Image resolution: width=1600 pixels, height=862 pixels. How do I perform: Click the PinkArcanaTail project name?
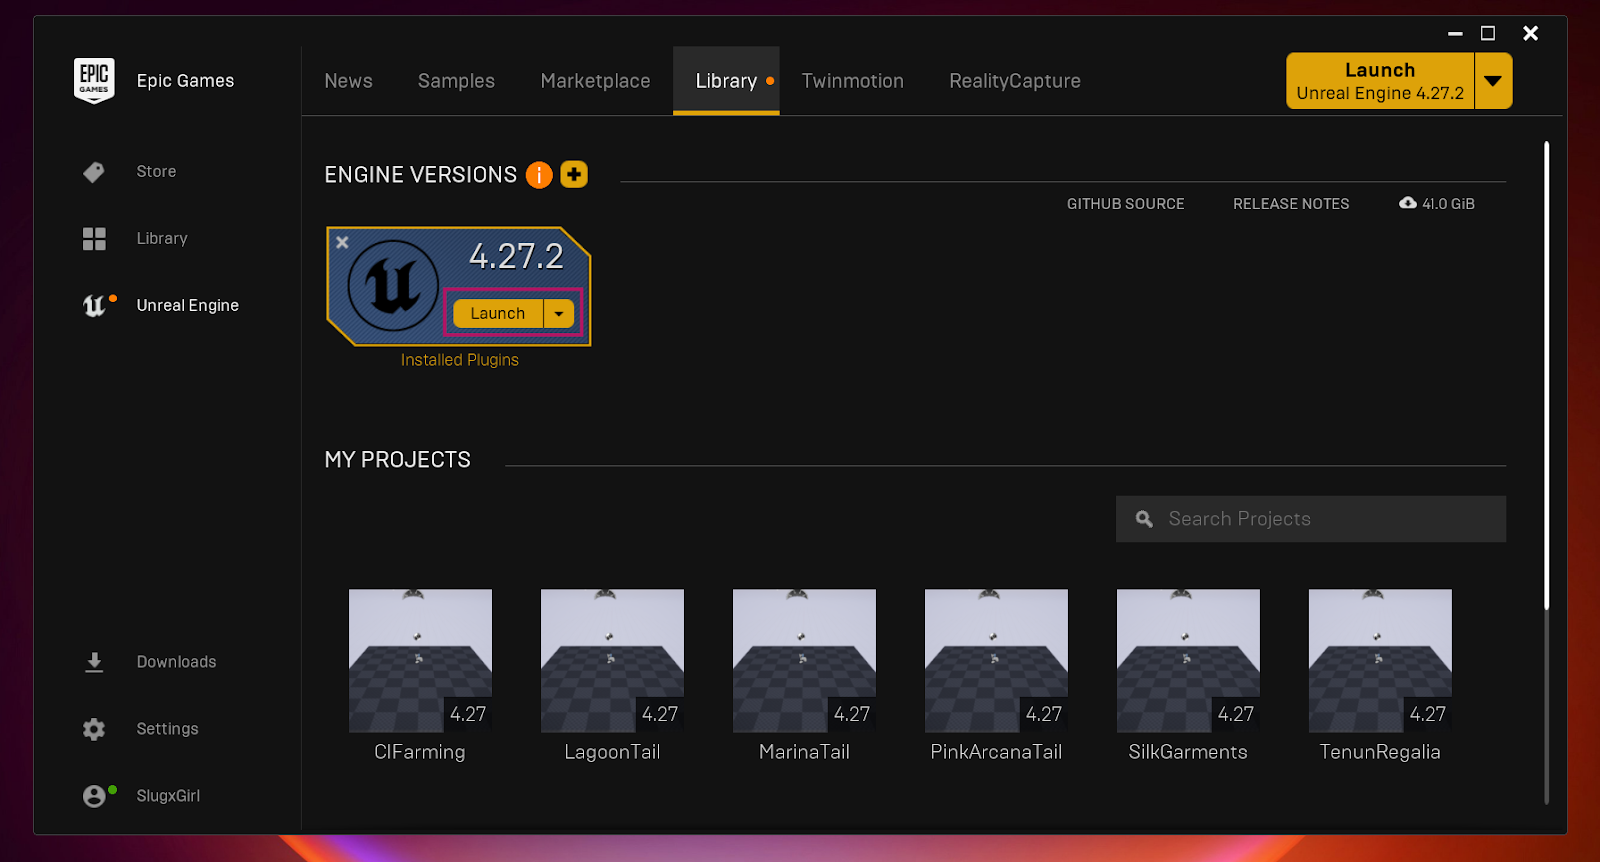tap(996, 752)
